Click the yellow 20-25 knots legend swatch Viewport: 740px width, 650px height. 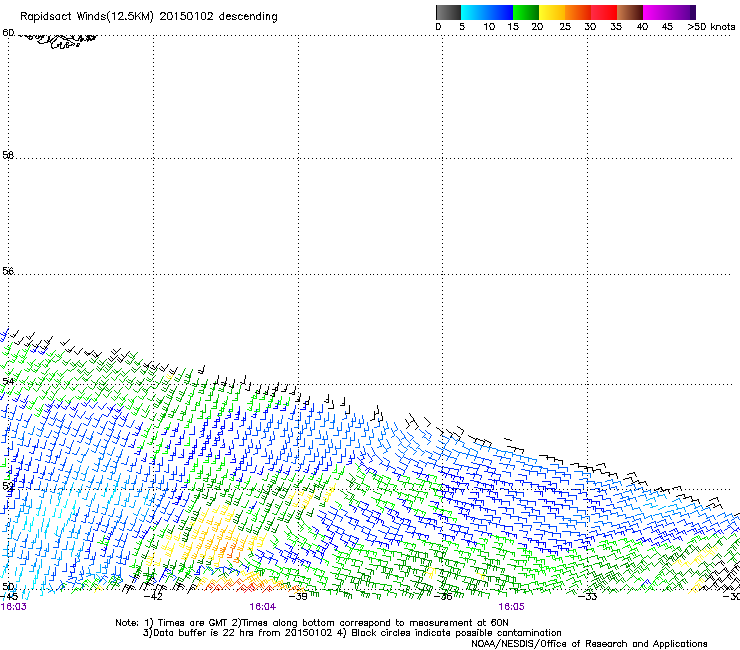point(552,12)
